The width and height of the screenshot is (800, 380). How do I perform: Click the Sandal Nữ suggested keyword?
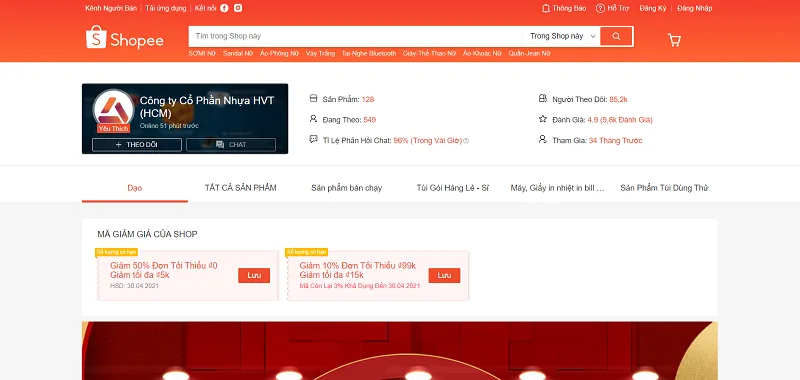point(238,53)
